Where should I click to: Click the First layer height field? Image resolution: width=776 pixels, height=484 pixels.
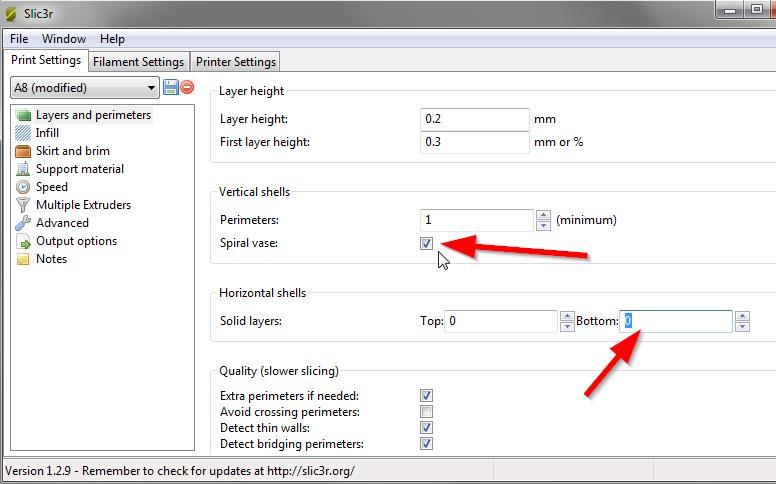pos(475,142)
